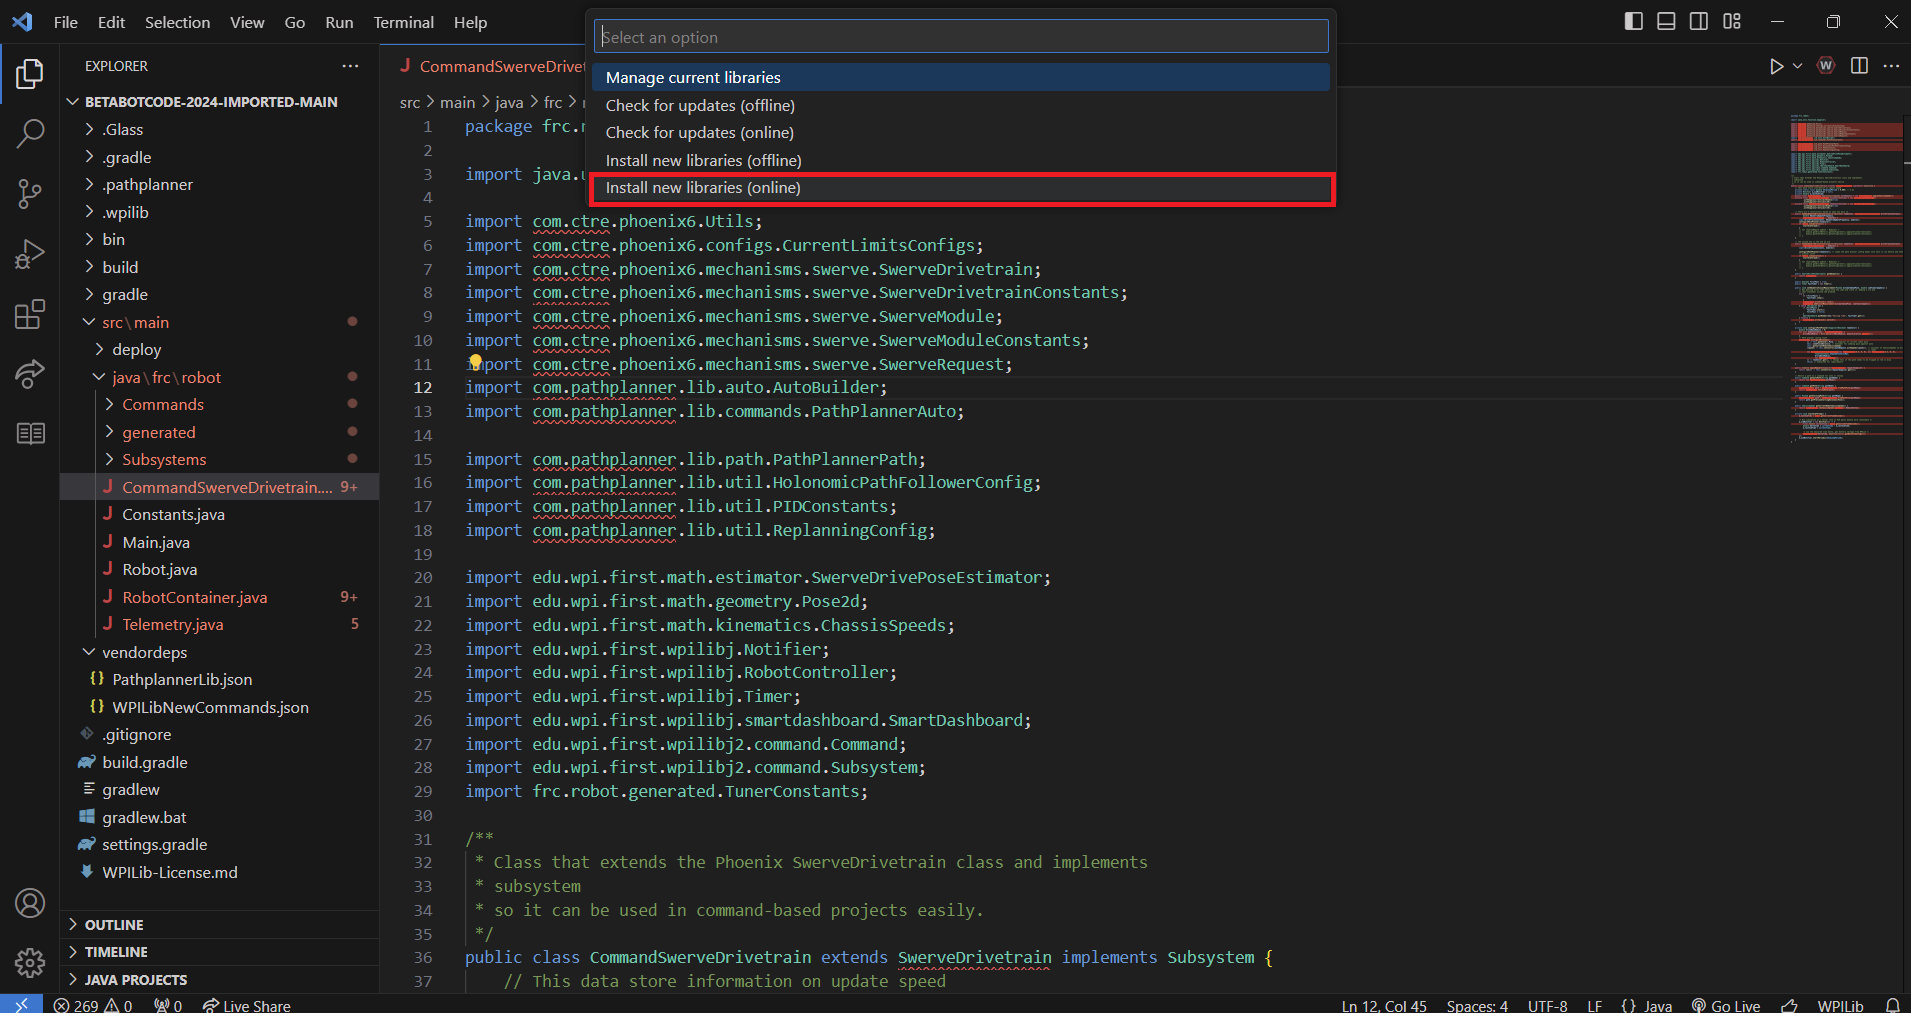The image size is (1911, 1013).
Task: Expand the JAVA PROJECTS section
Action: (220, 979)
